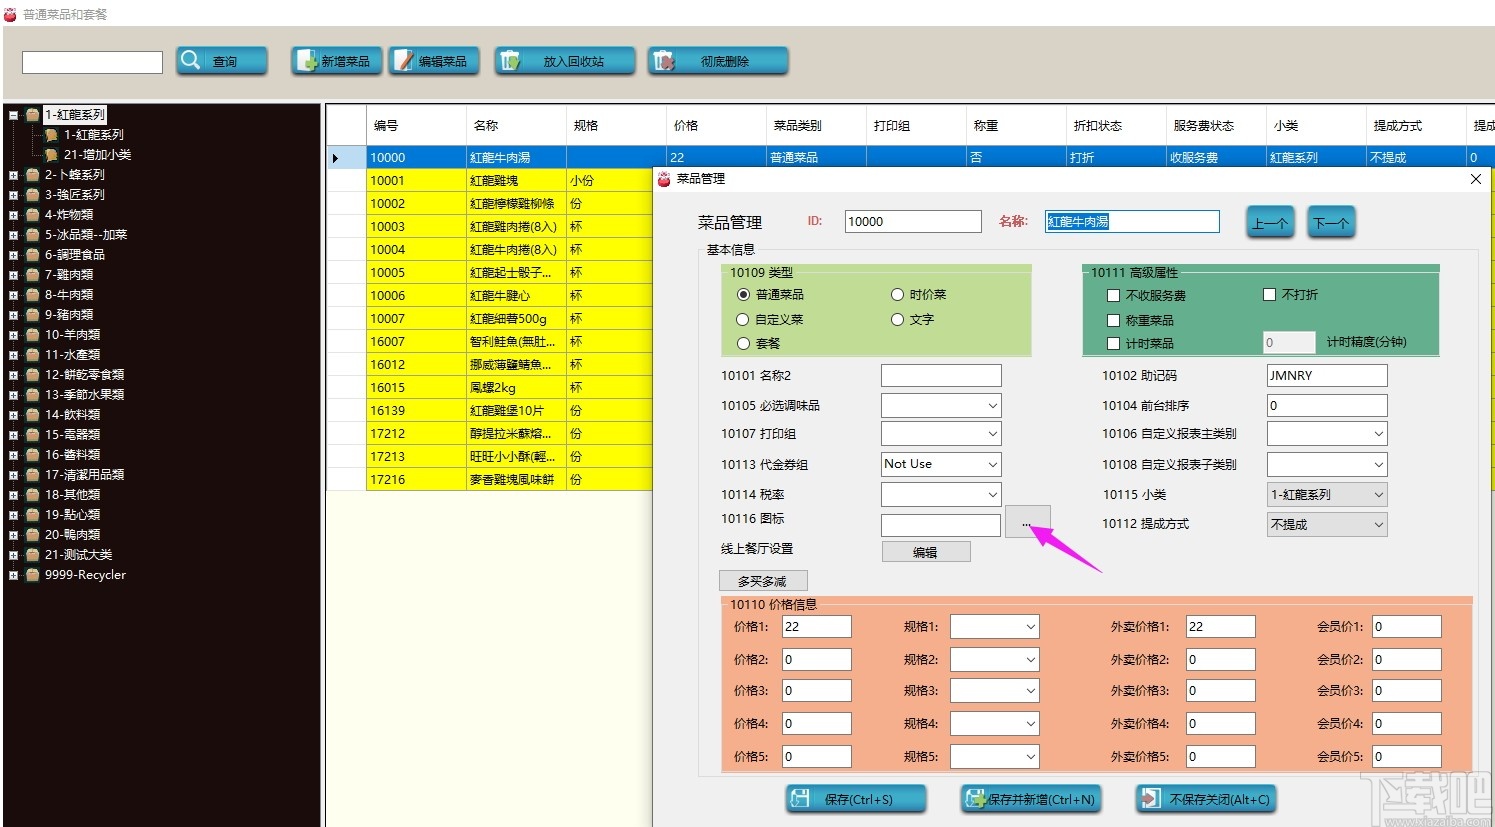
Task: Open the 10113 代金券组 Not Use dropdown
Action: click(941, 464)
